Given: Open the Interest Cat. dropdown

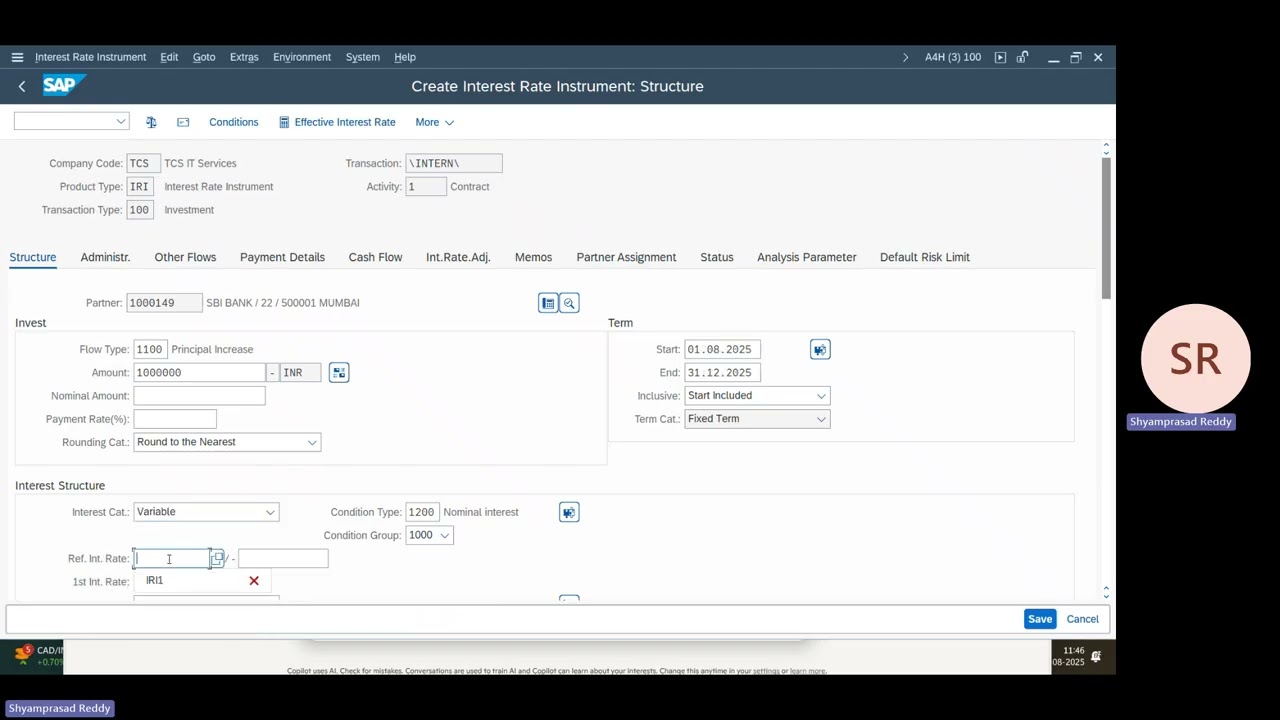Looking at the screenshot, I should tap(270, 512).
